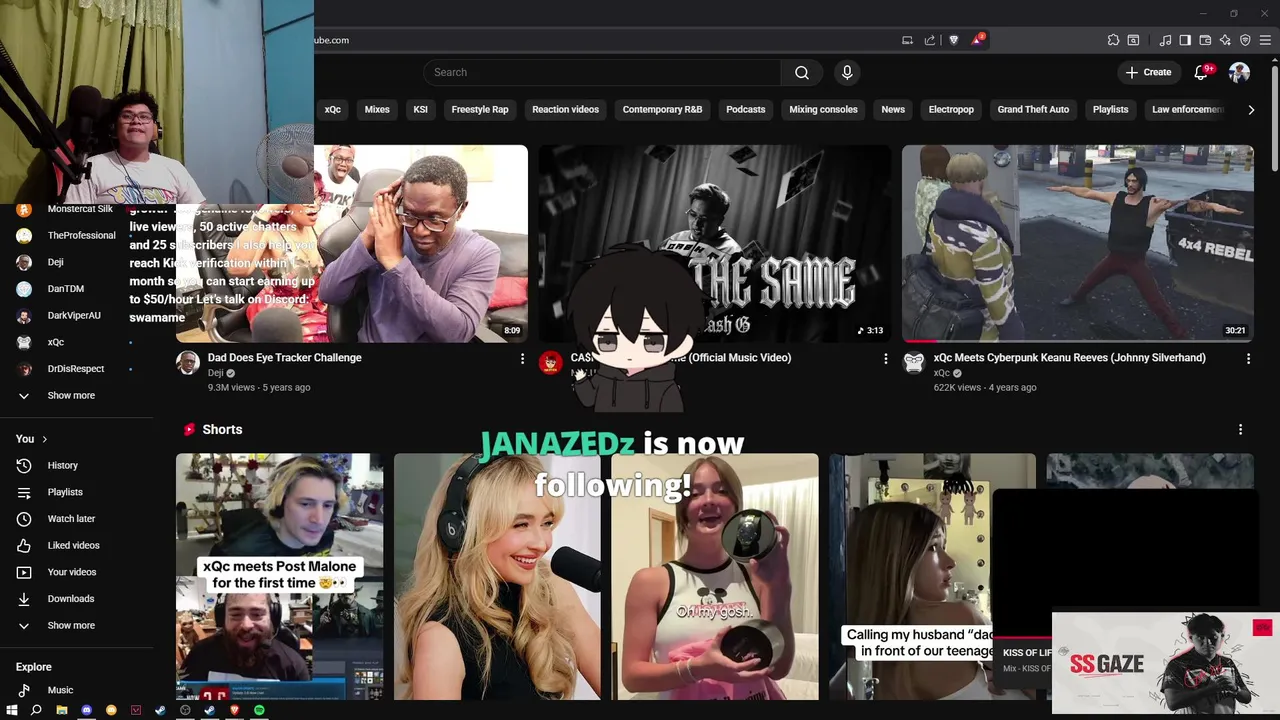Open Brave Rewards triangle icon

[x=977, y=40]
